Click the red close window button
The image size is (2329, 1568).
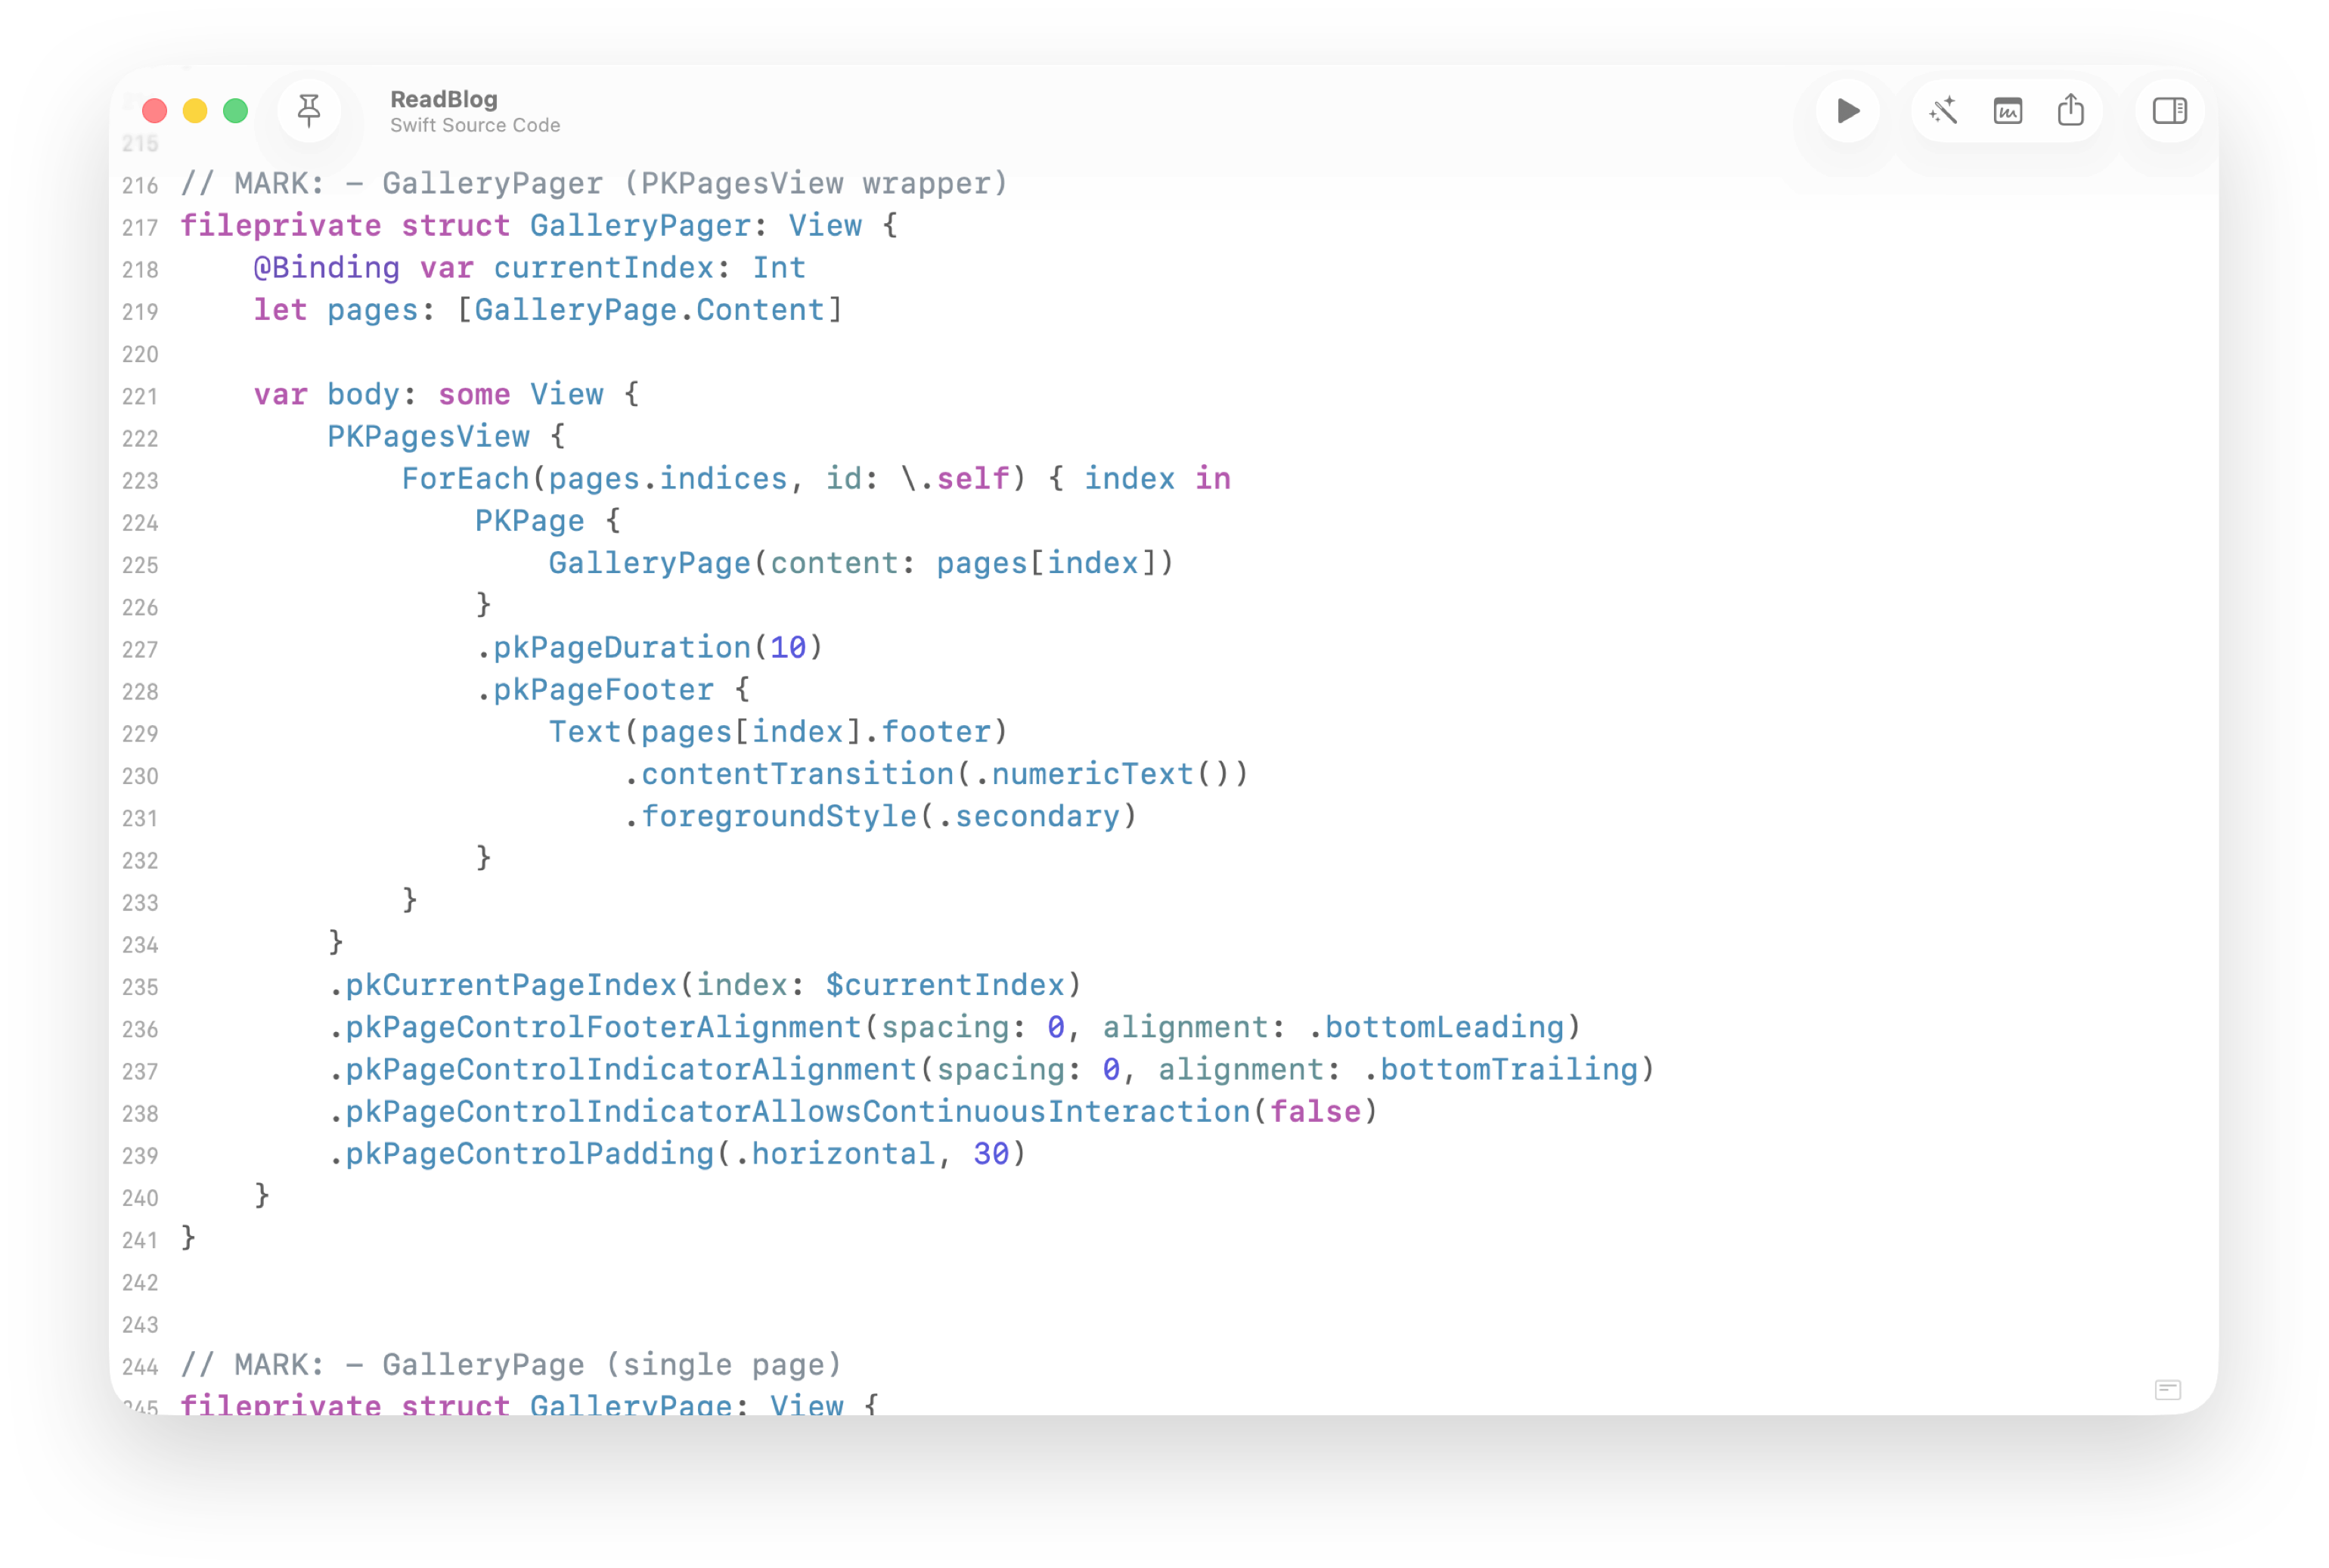(x=155, y=111)
